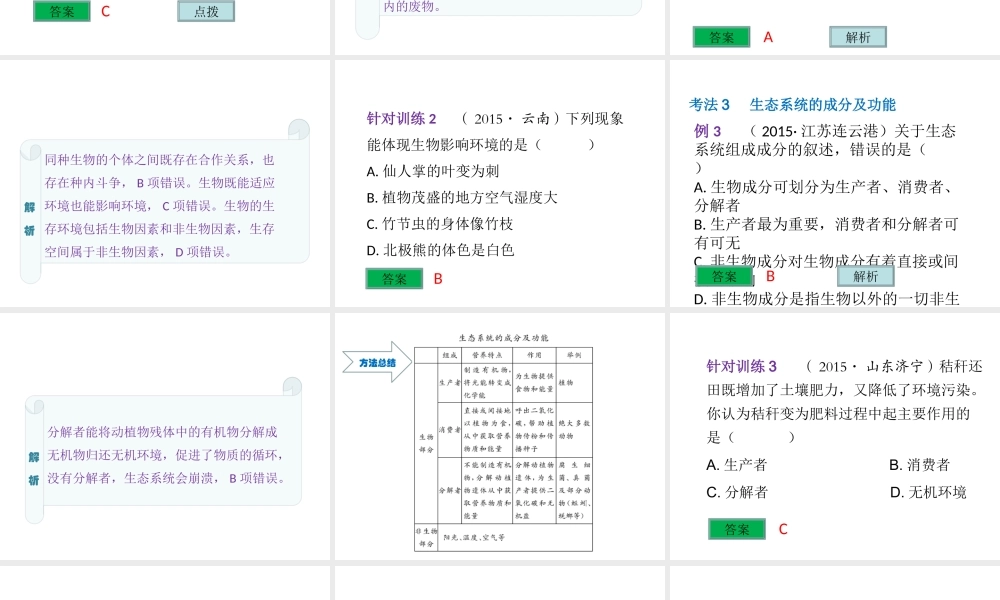Click the red answer C beside the 点拨 button
Image resolution: width=1000 pixels, height=600 pixels.
point(105,11)
